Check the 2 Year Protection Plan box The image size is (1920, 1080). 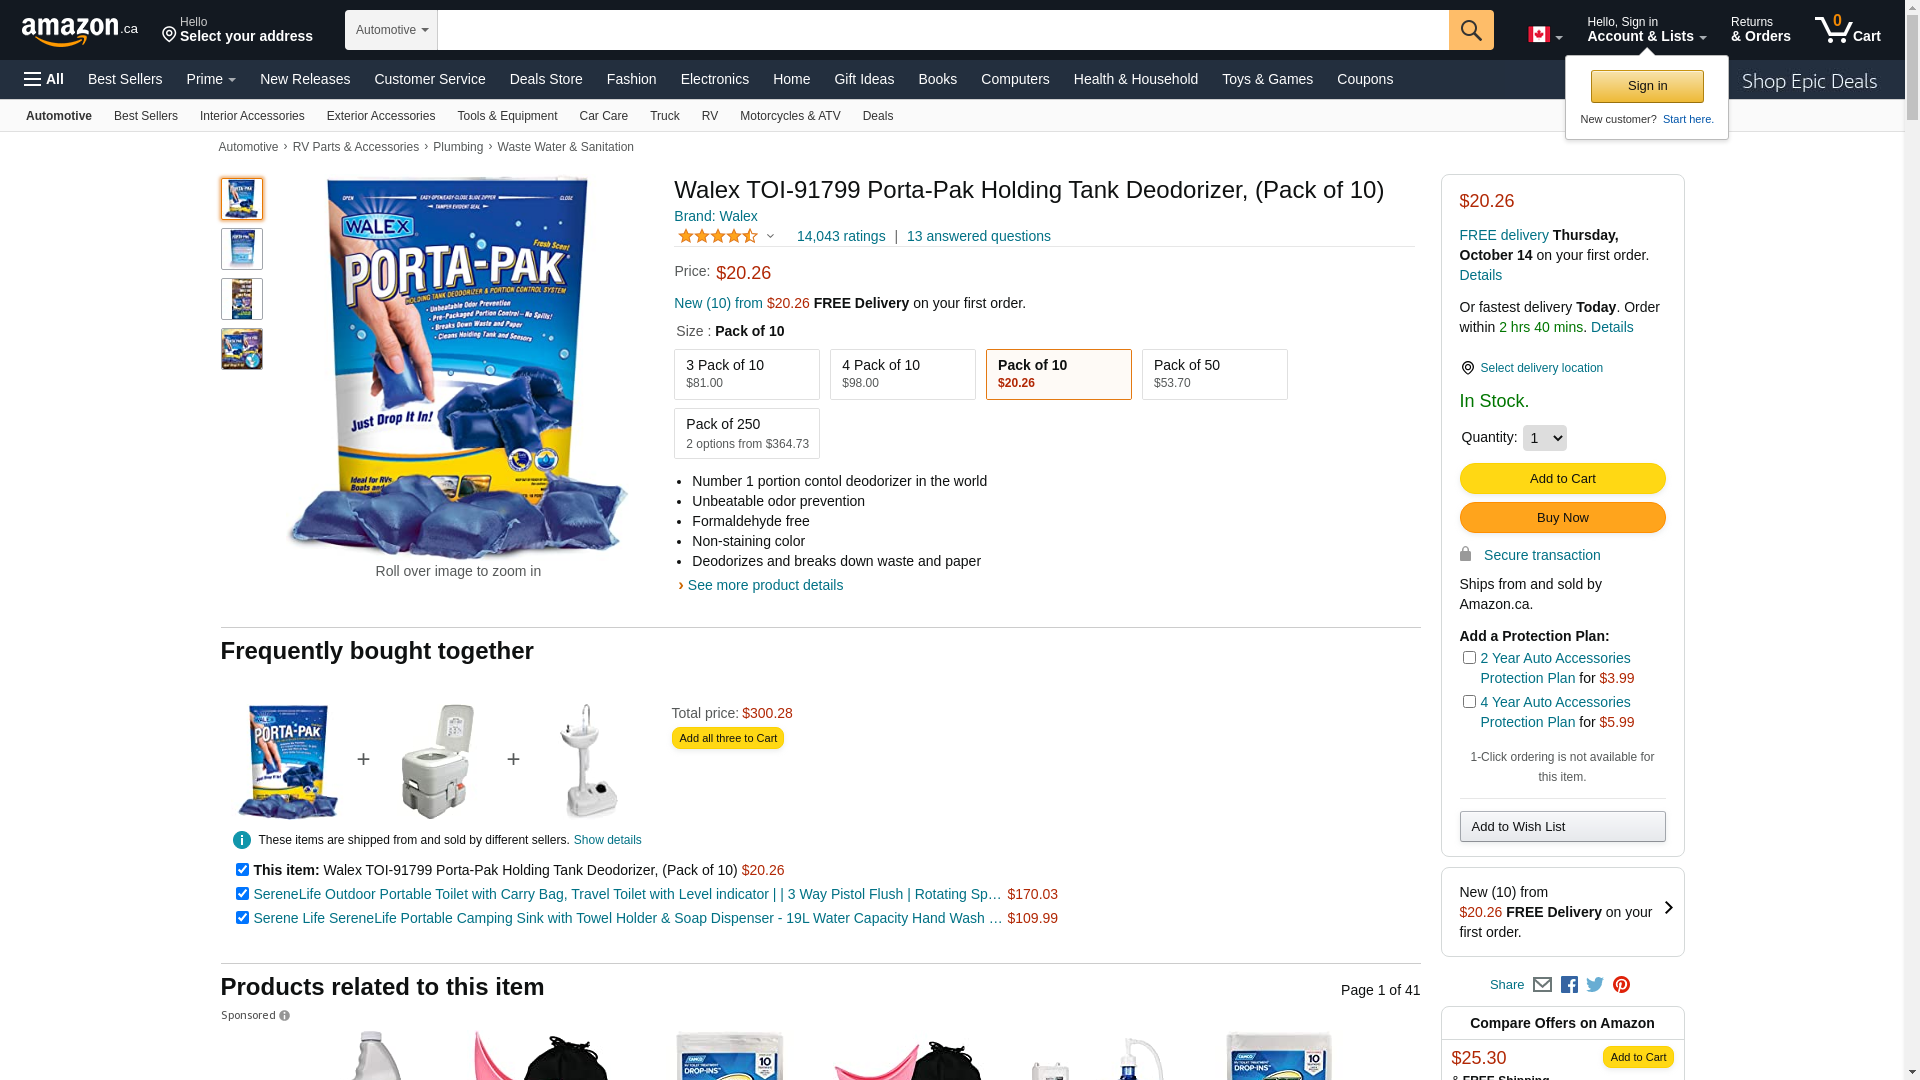[1469, 658]
